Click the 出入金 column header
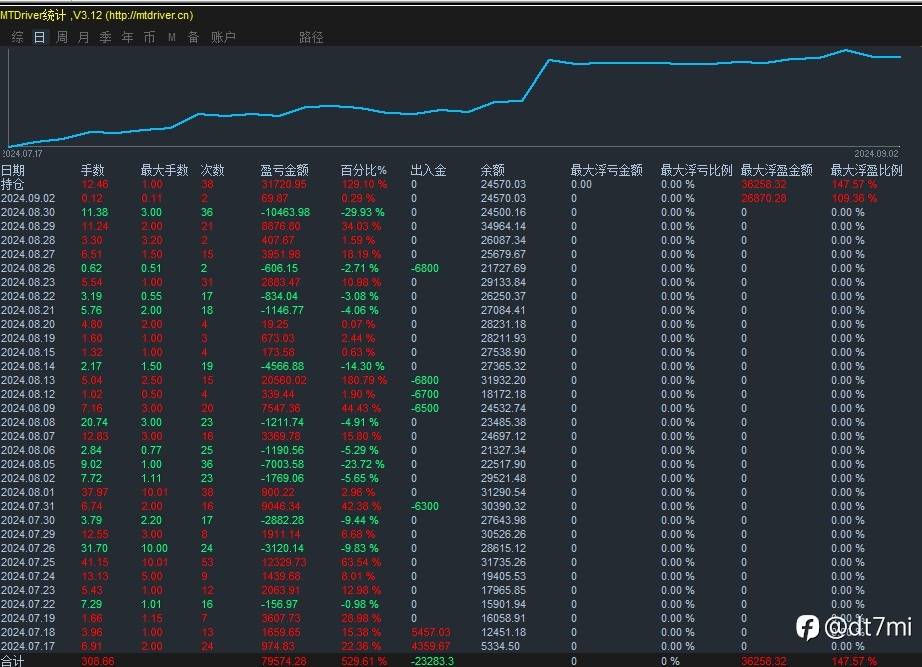Screen dimensions: 922x667 (x=428, y=171)
